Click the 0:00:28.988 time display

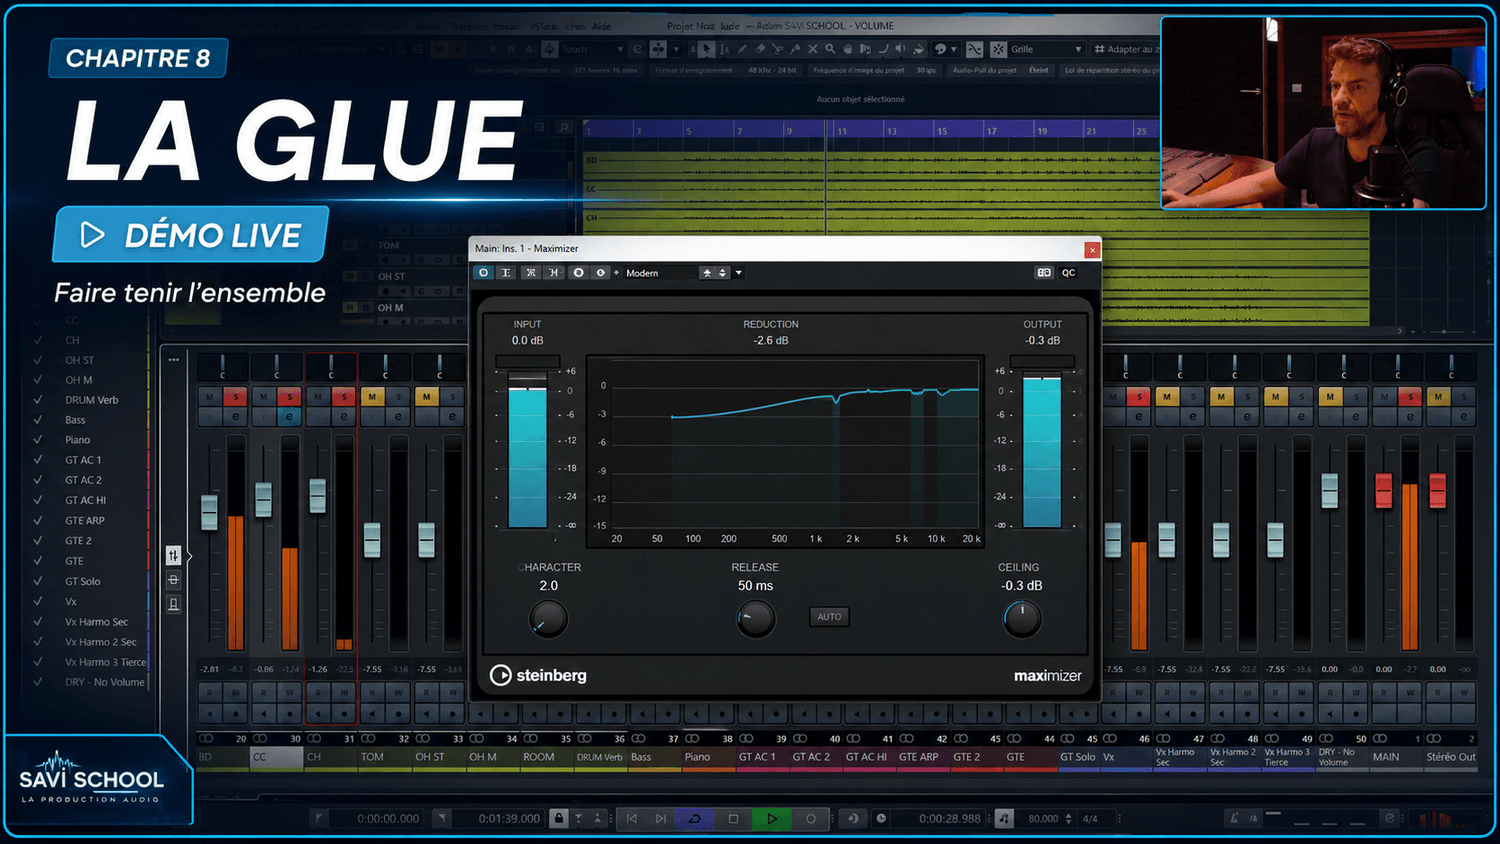(x=950, y=818)
